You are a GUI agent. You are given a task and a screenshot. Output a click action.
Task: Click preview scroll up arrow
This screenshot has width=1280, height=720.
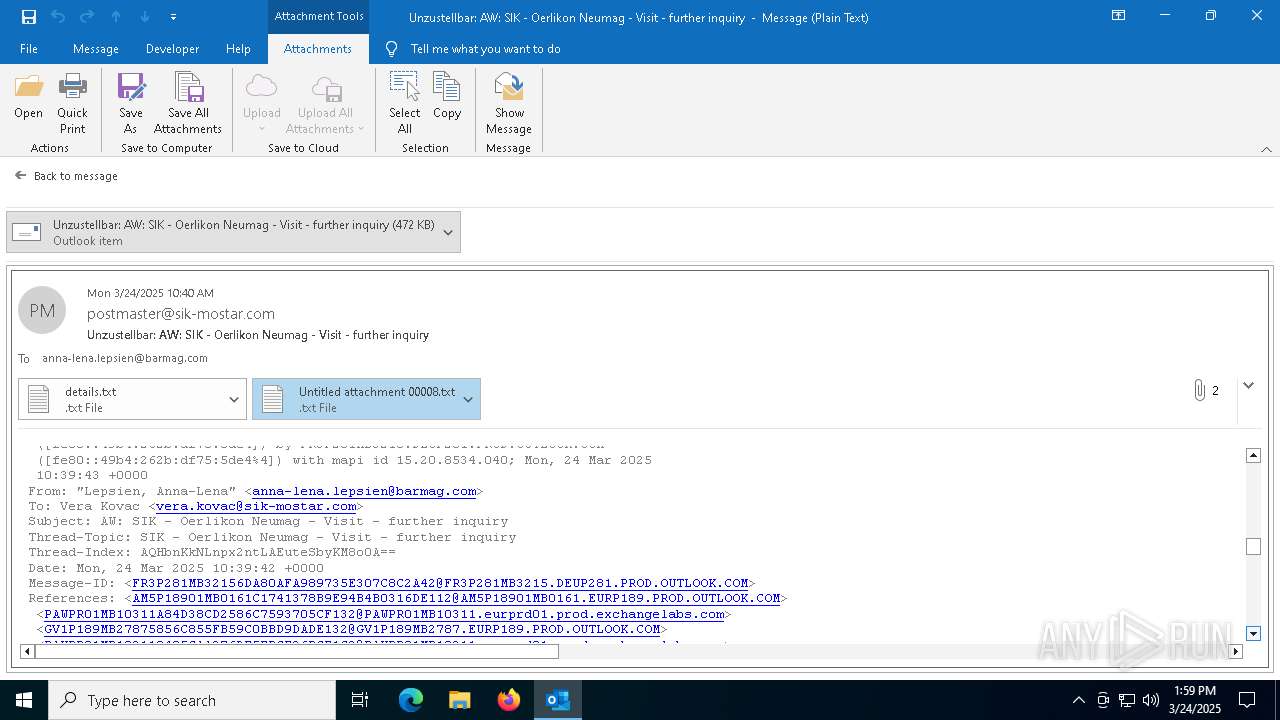pos(1253,455)
